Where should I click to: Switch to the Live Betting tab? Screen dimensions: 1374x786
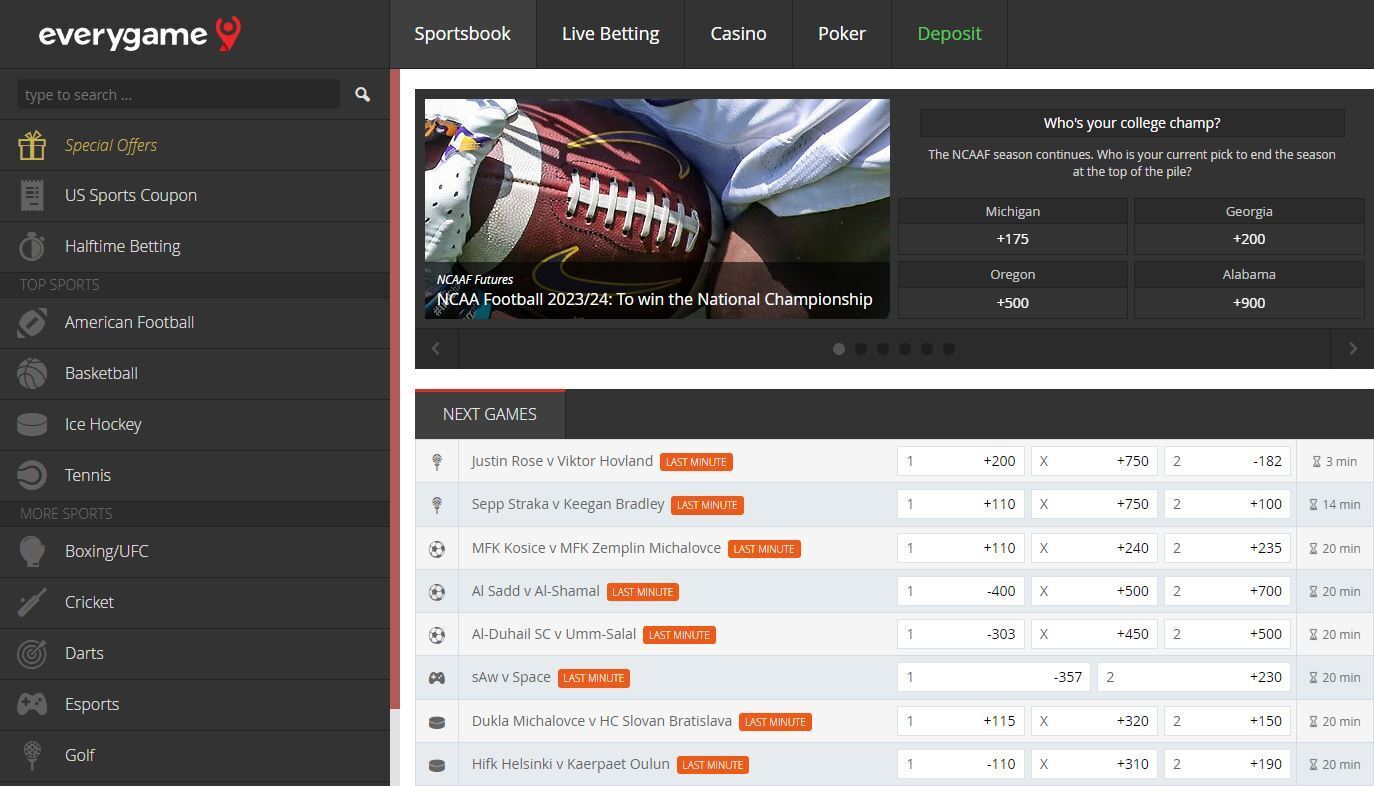click(610, 33)
